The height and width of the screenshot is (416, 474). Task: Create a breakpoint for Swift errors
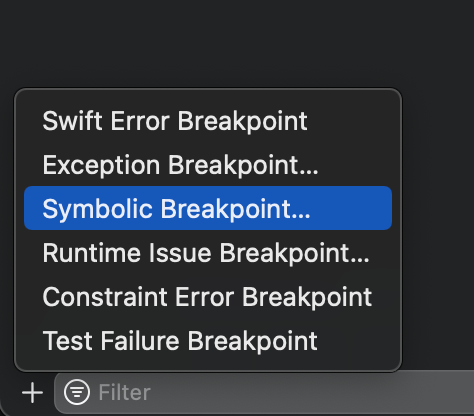click(x=208, y=121)
